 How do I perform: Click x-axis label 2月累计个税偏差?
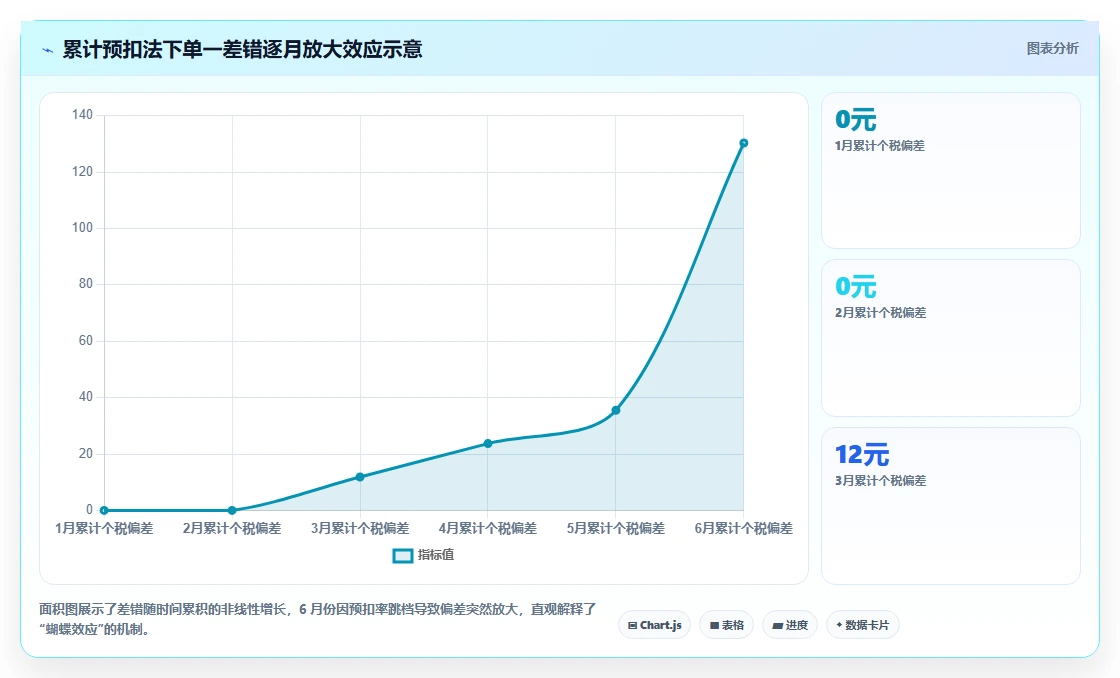232,528
